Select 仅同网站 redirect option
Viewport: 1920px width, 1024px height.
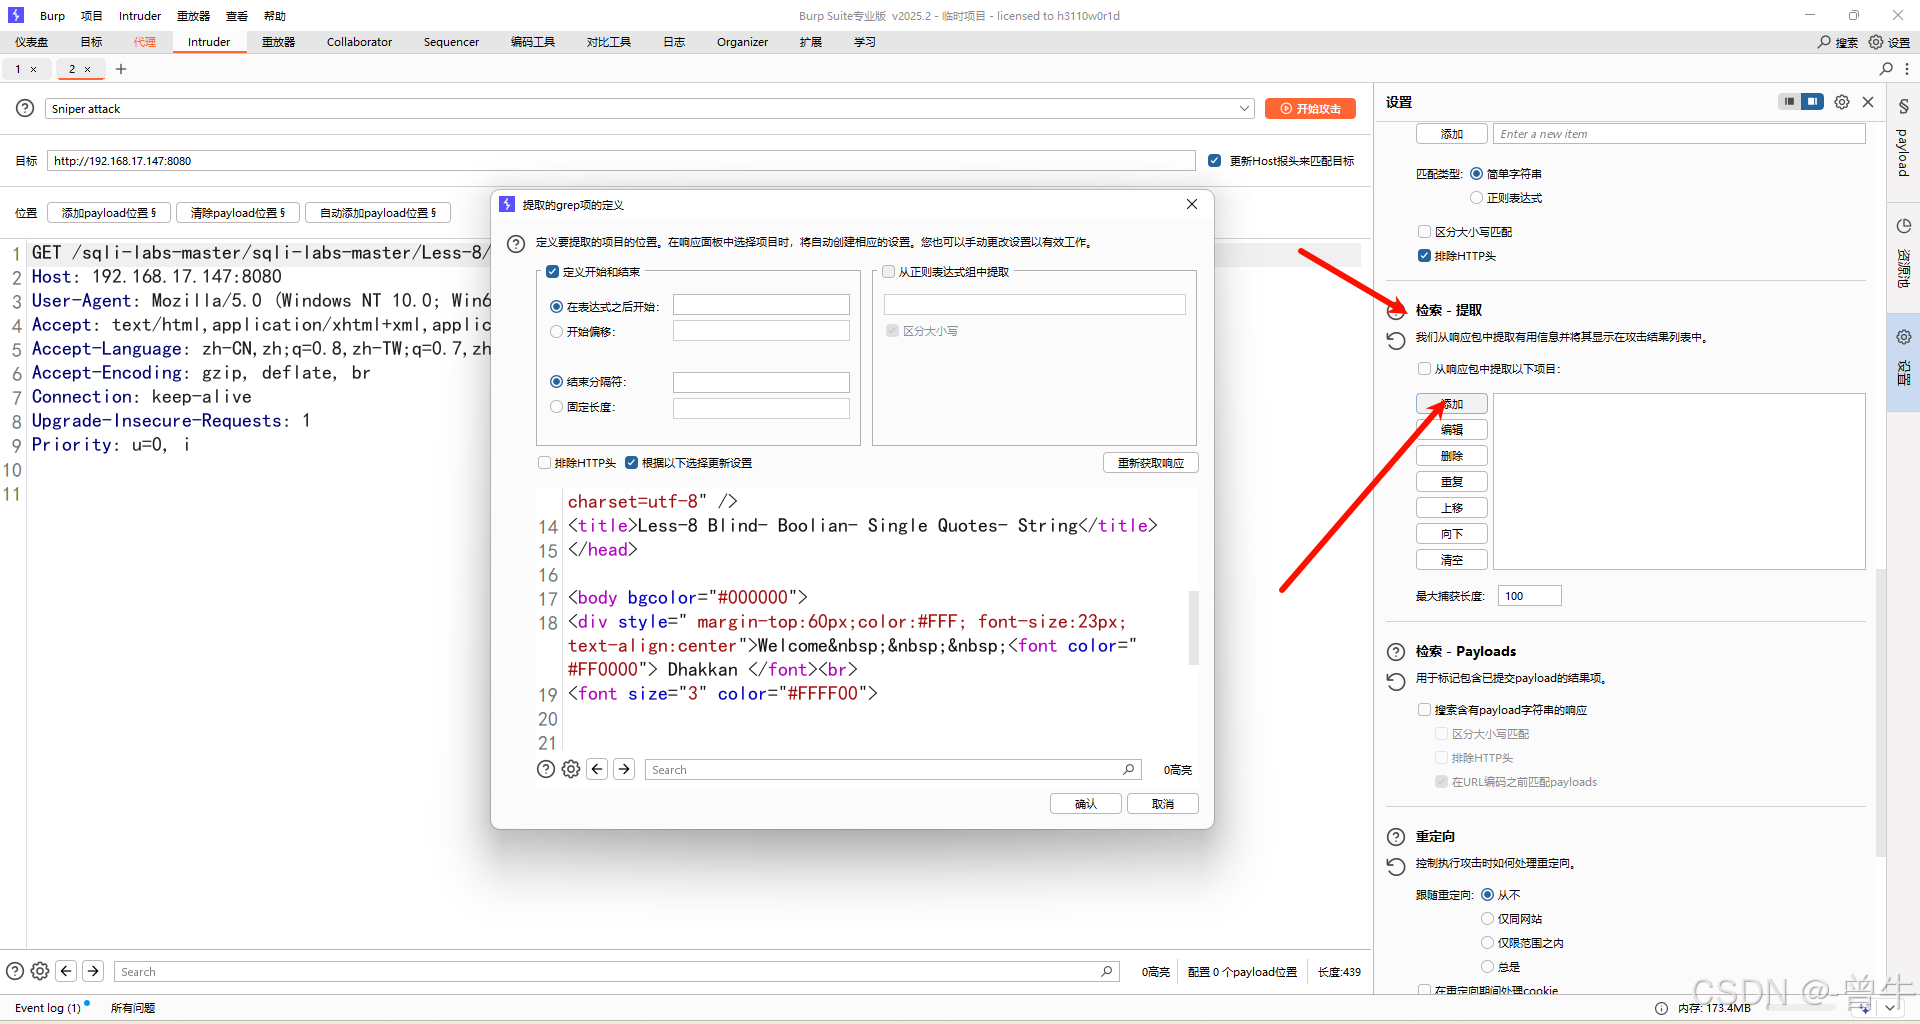pyautogui.click(x=1487, y=919)
